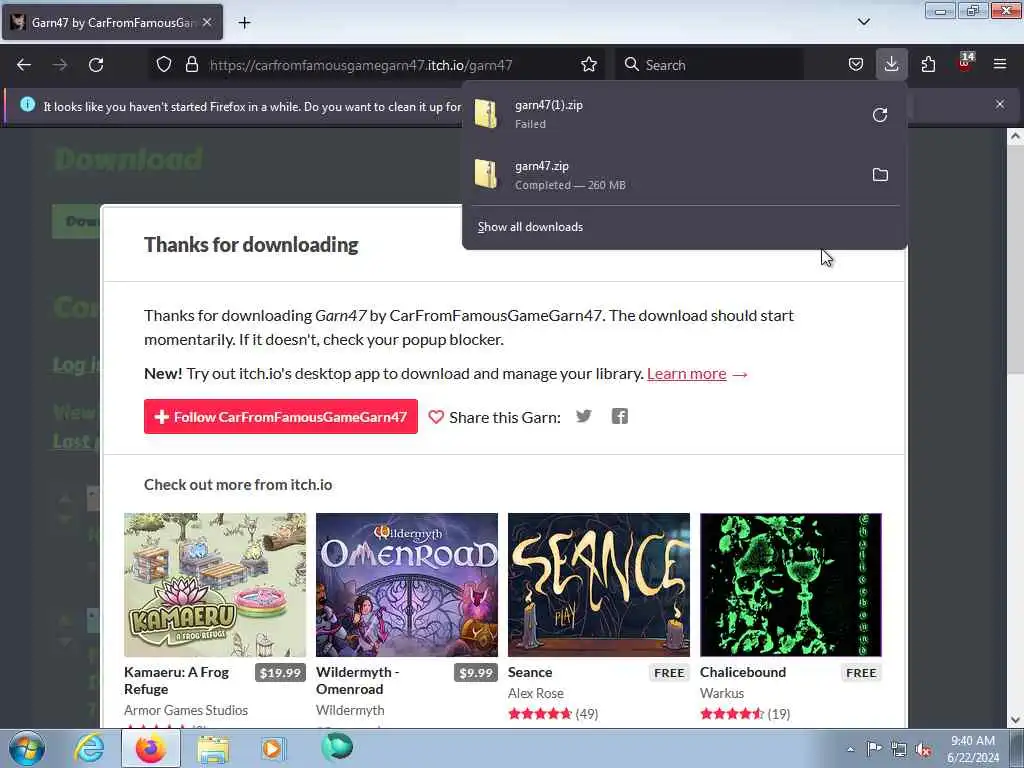Reload the current page
The image size is (1024, 768).
(x=96, y=65)
